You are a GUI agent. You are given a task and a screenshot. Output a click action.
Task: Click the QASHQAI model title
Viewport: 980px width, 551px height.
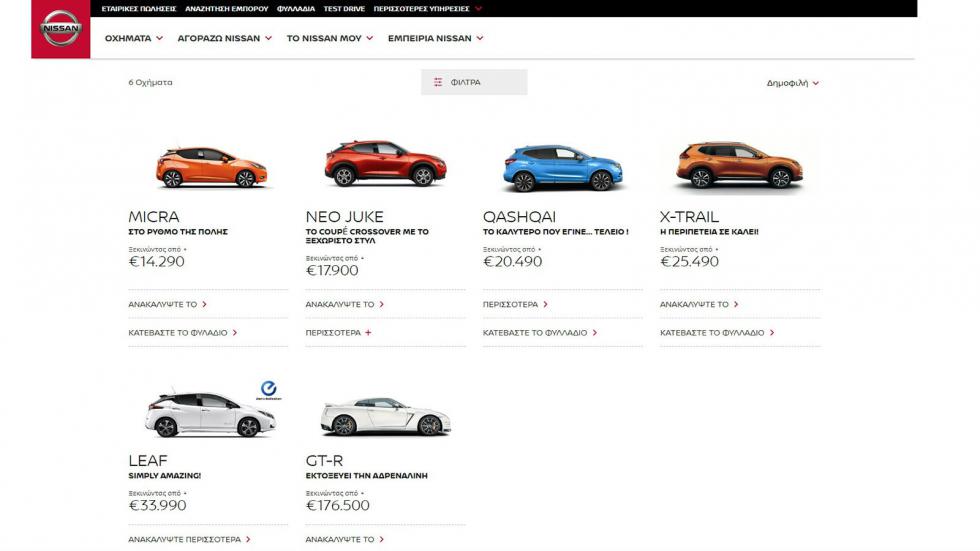[519, 217]
